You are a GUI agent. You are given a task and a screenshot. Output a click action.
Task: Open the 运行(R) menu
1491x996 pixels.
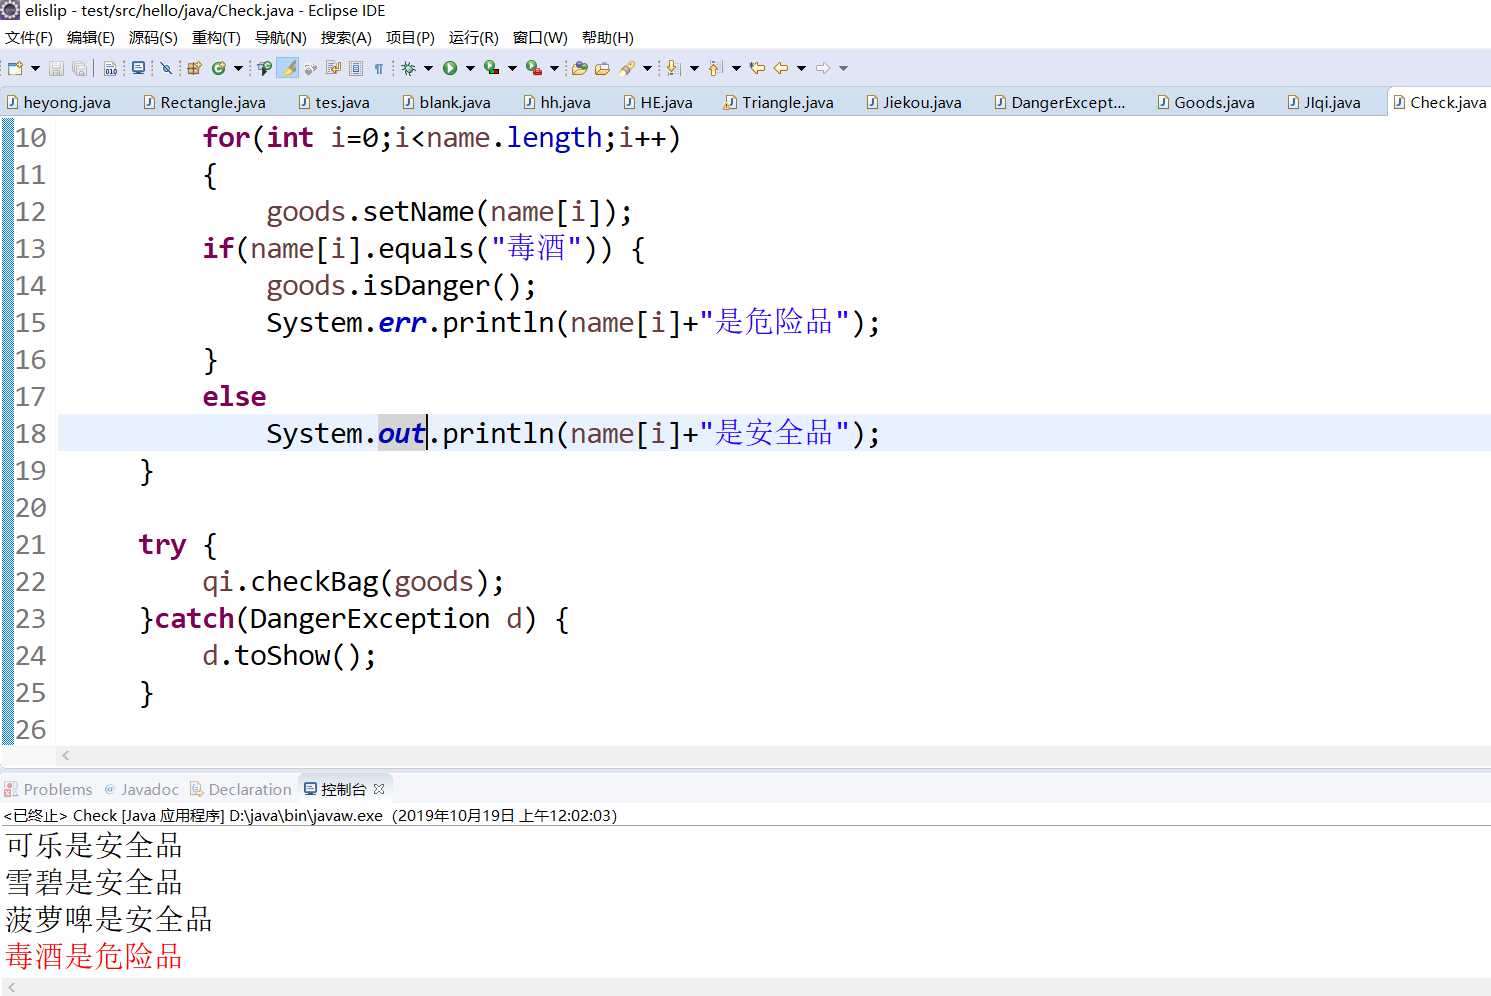[474, 38]
